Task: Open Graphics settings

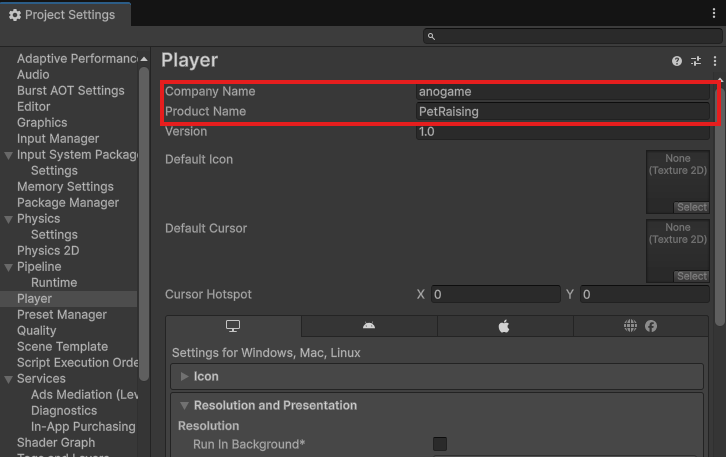Action: 42,123
